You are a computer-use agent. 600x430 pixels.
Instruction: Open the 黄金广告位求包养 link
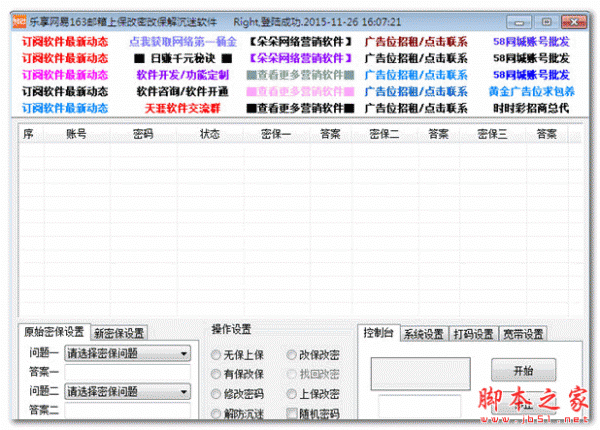tap(532, 91)
